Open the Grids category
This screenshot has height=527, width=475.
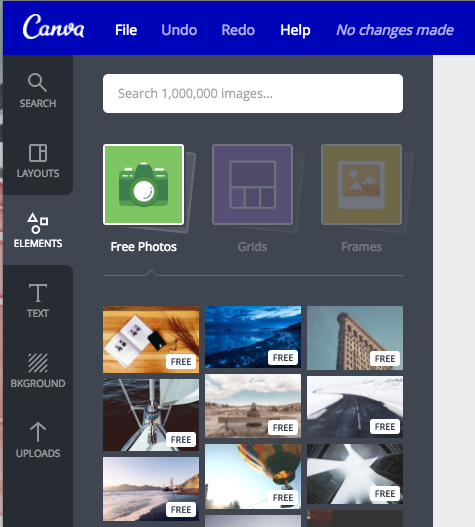click(x=252, y=185)
